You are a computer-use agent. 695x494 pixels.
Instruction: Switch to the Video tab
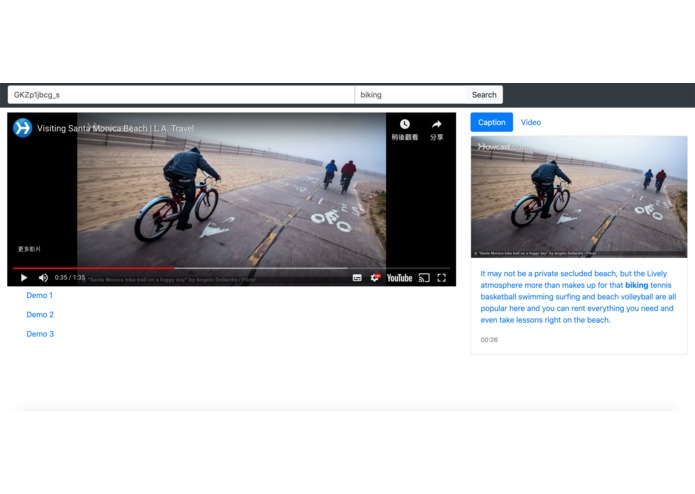pyautogui.click(x=531, y=122)
